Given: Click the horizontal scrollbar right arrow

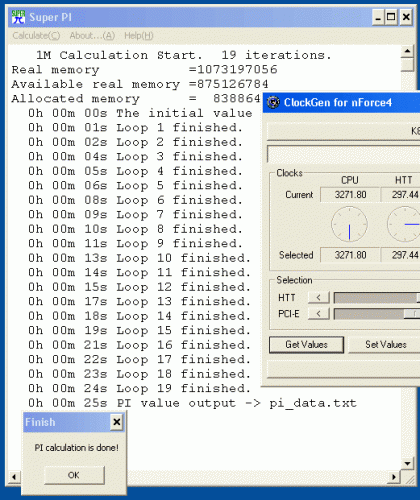Looking at the screenshot, I should coord(394,477).
